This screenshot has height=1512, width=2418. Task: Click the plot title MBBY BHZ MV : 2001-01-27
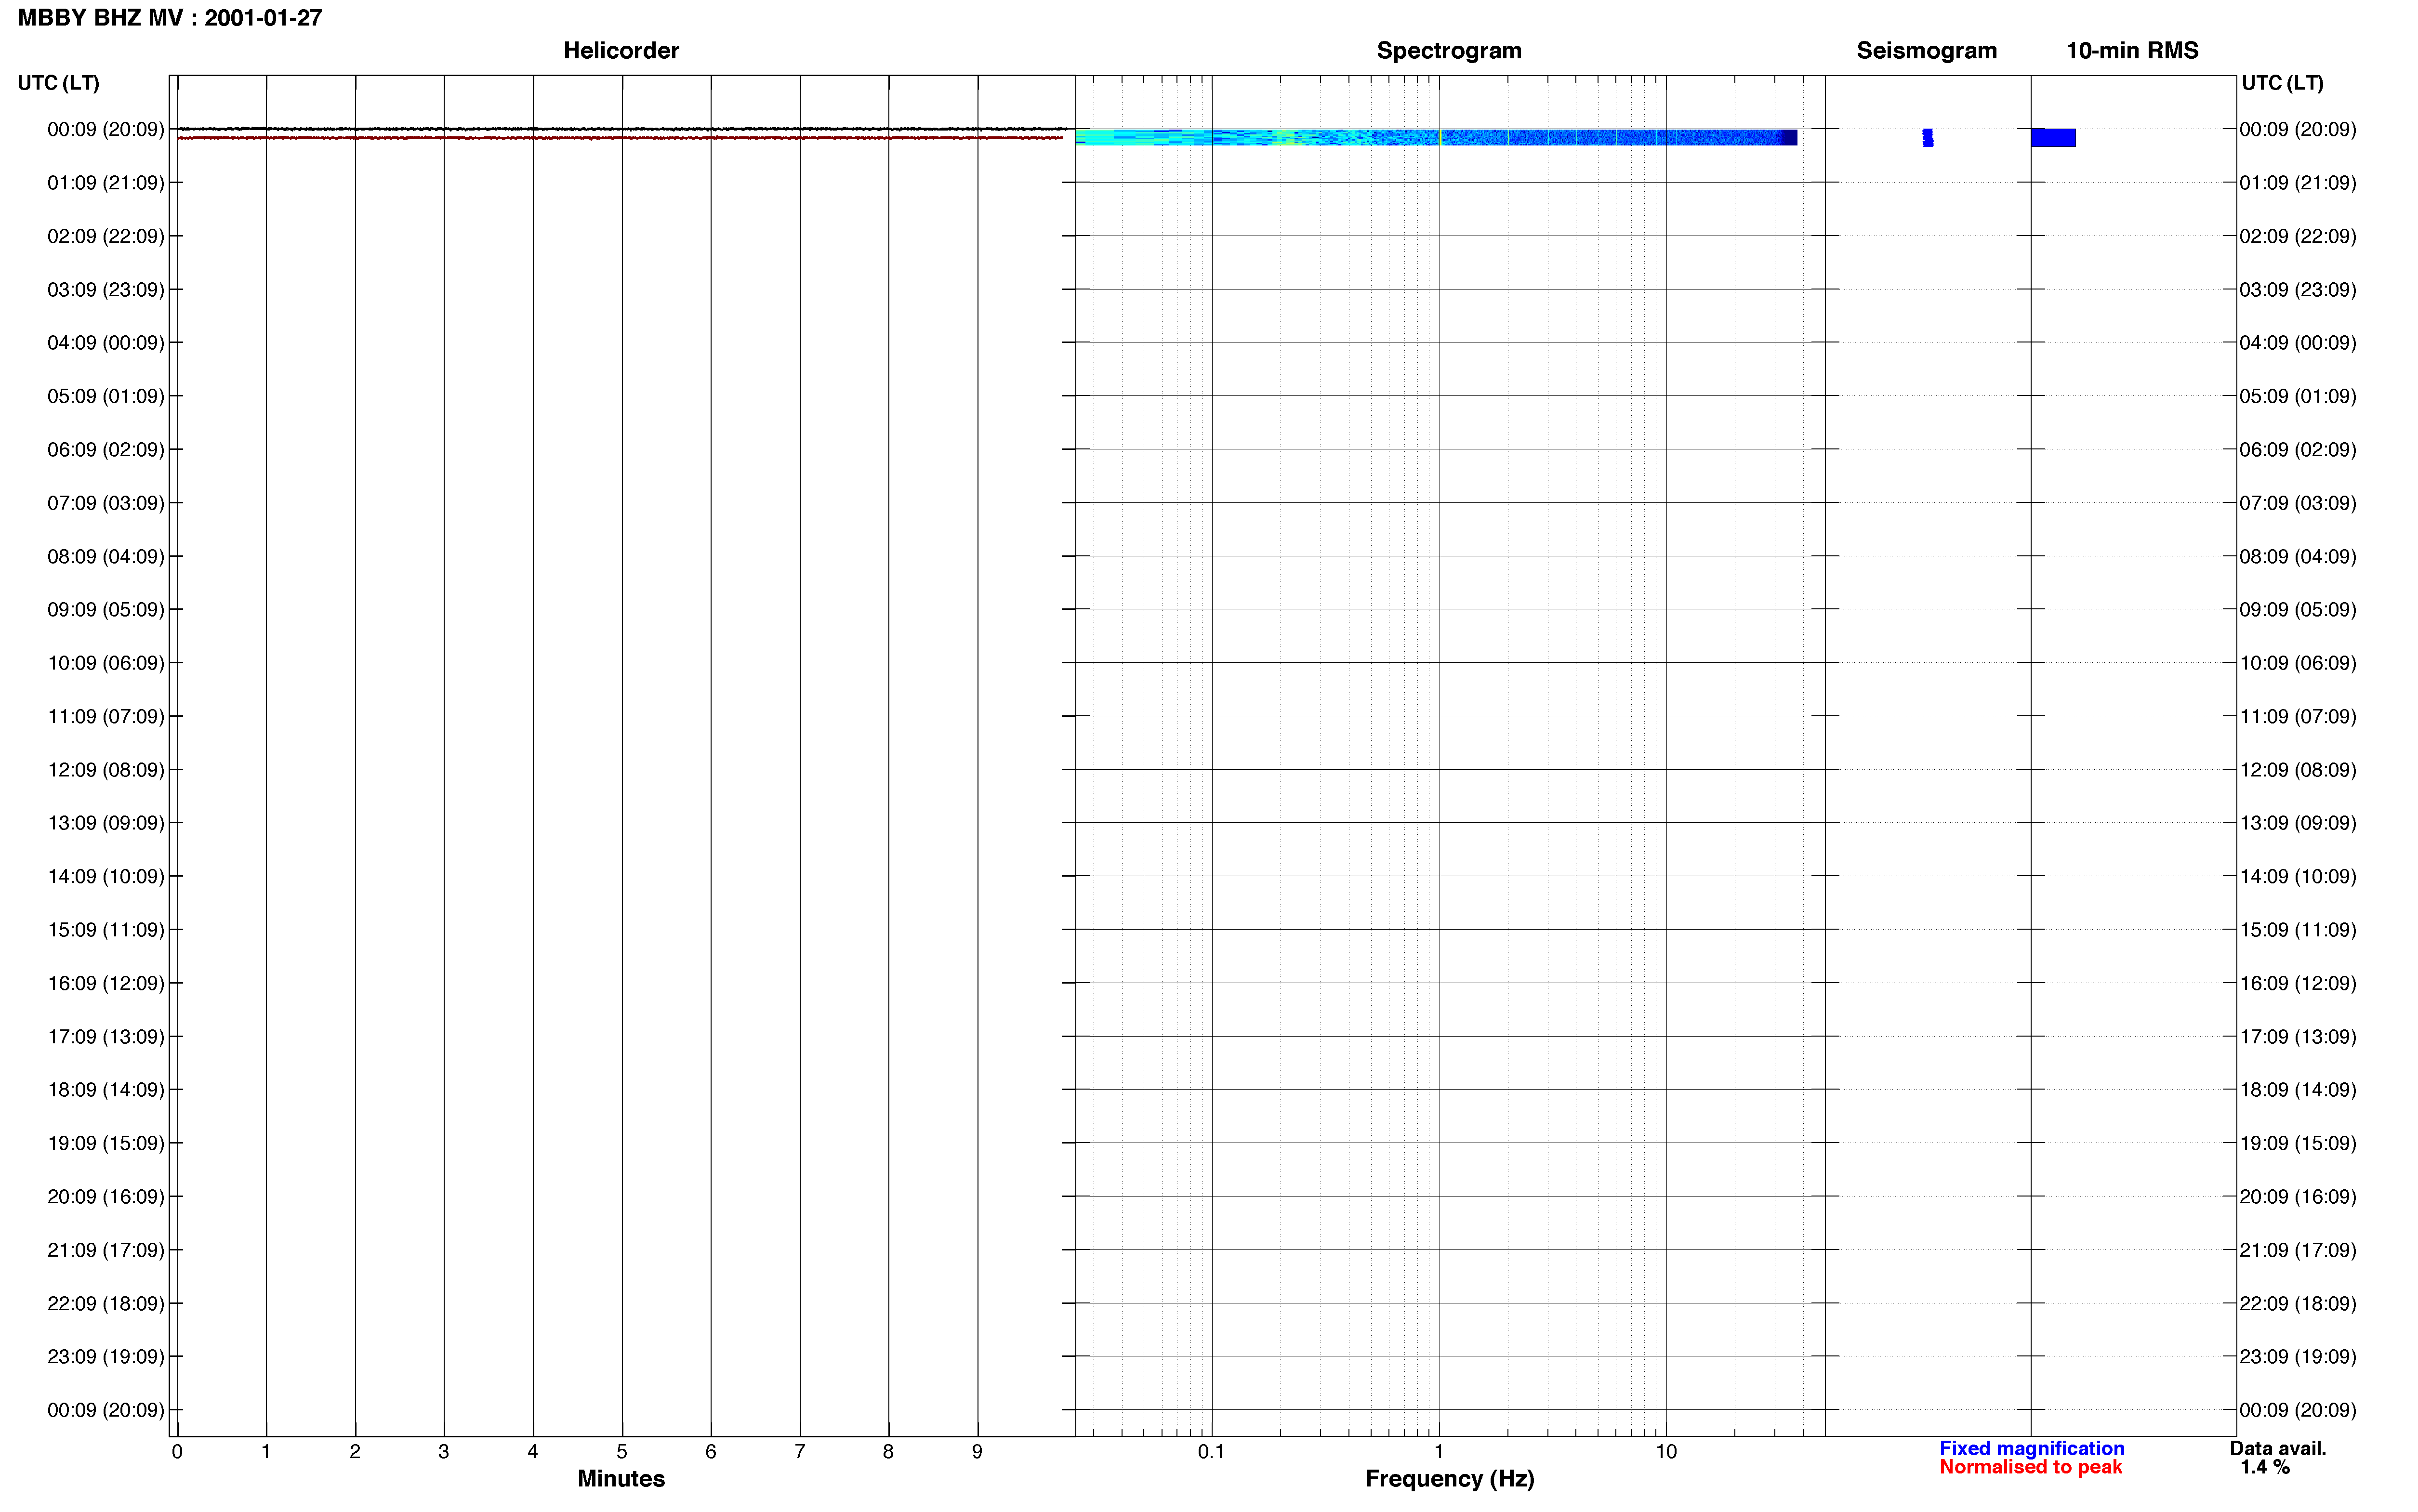pyautogui.click(x=170, y=18)
